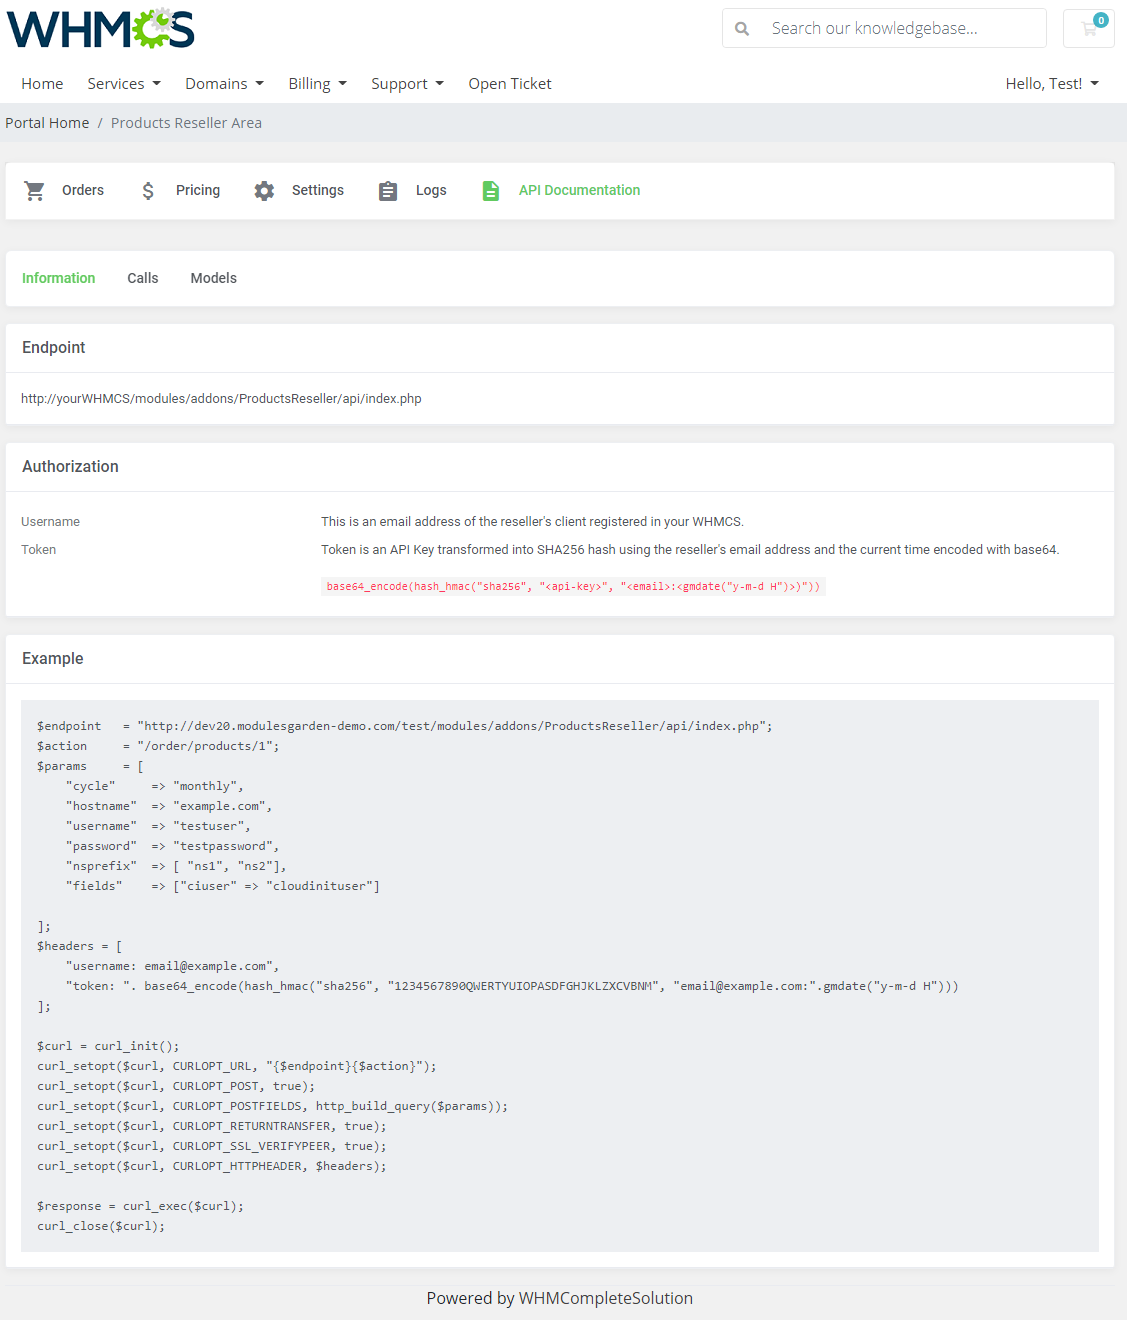Open the Orders section
The height and width of the screenshot is (1320, 1127).
pyautogui.click(x=83, y=190)
